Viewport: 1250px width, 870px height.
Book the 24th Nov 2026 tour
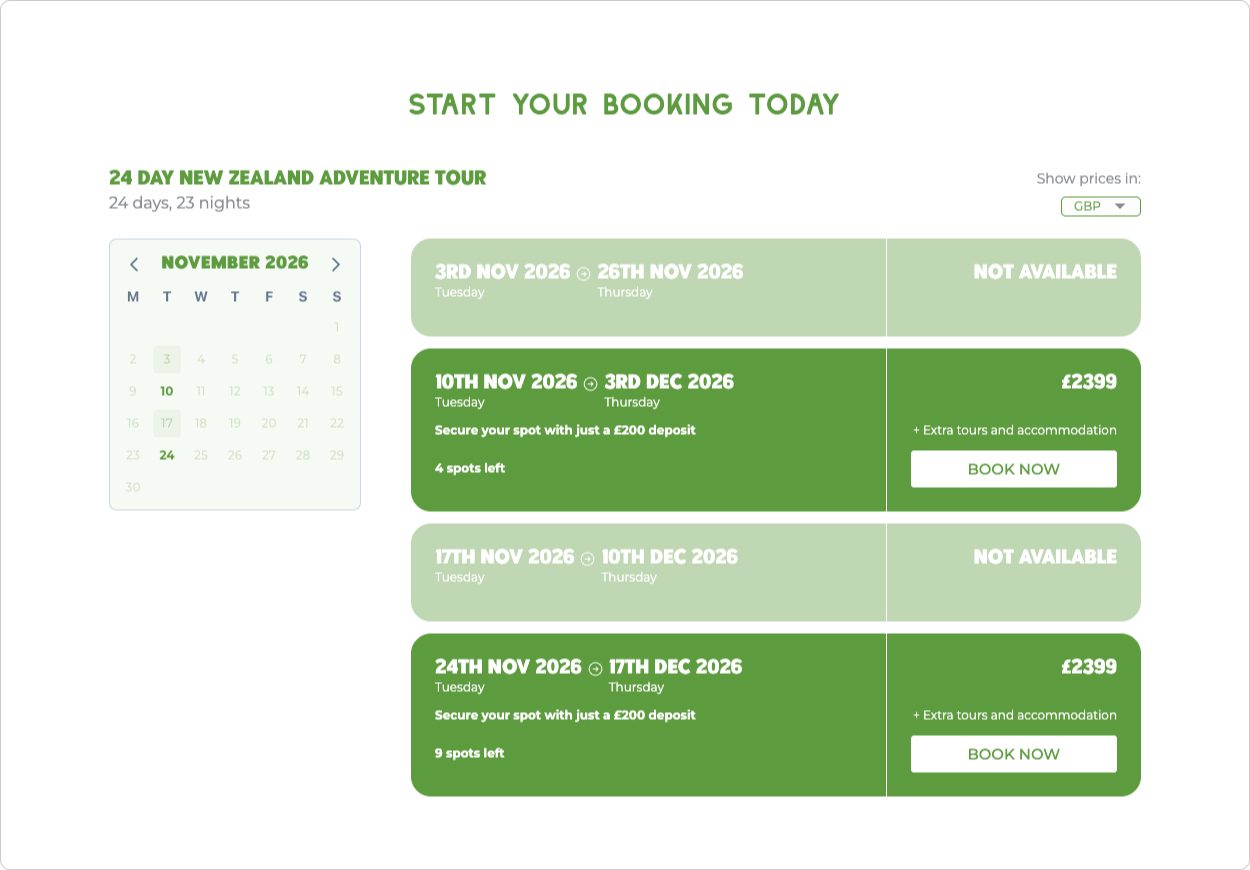click(1013, 754)
